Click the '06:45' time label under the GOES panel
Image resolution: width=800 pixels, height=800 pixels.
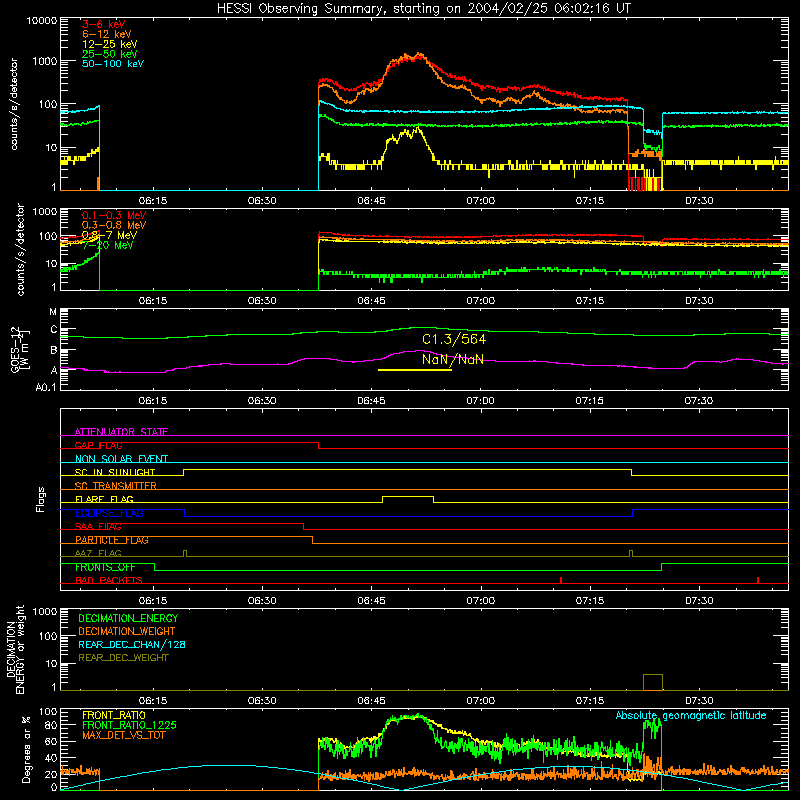(371, 401)
